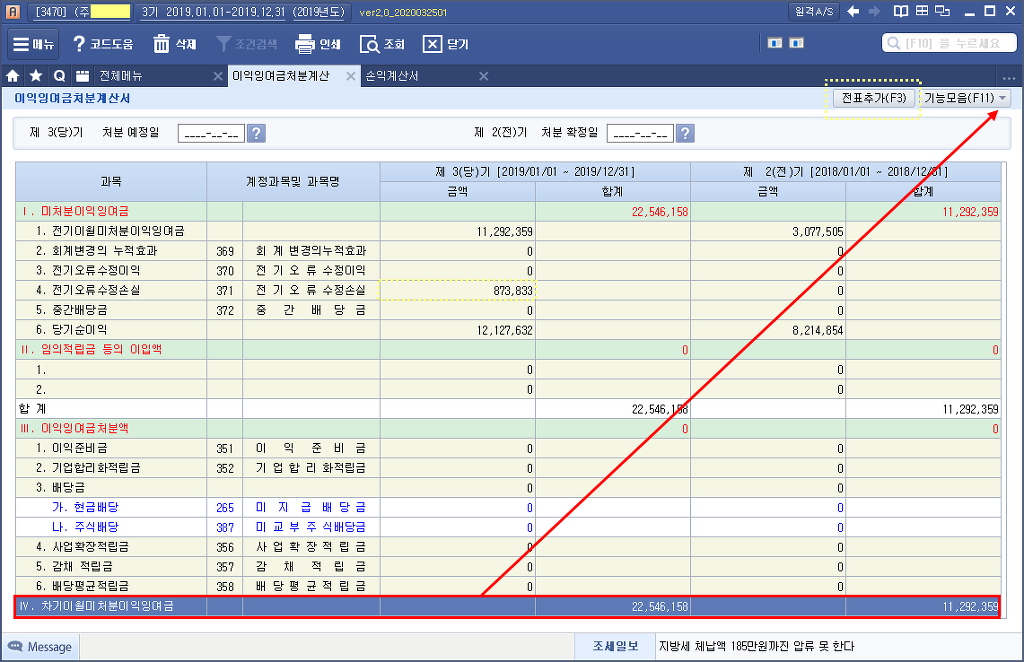Click the 조회 search icon
The width and height of the screenshot is (1024, 662).
pyautogui.click(x=369, y=44)
